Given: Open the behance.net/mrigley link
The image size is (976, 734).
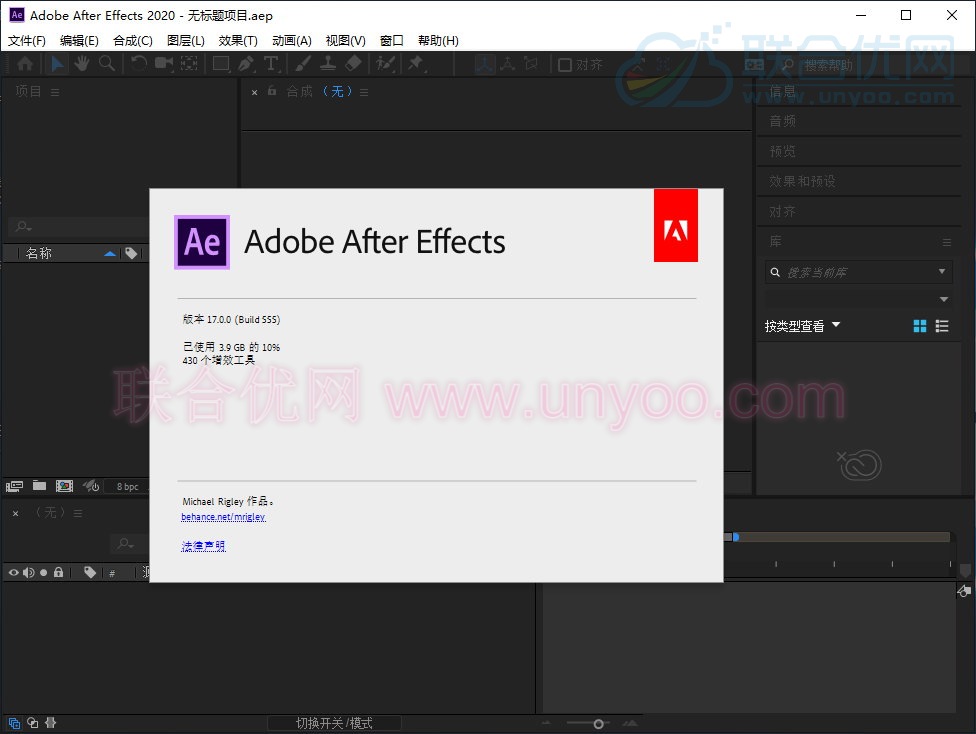Looking at the screenshot, I should tap(223, 517).
